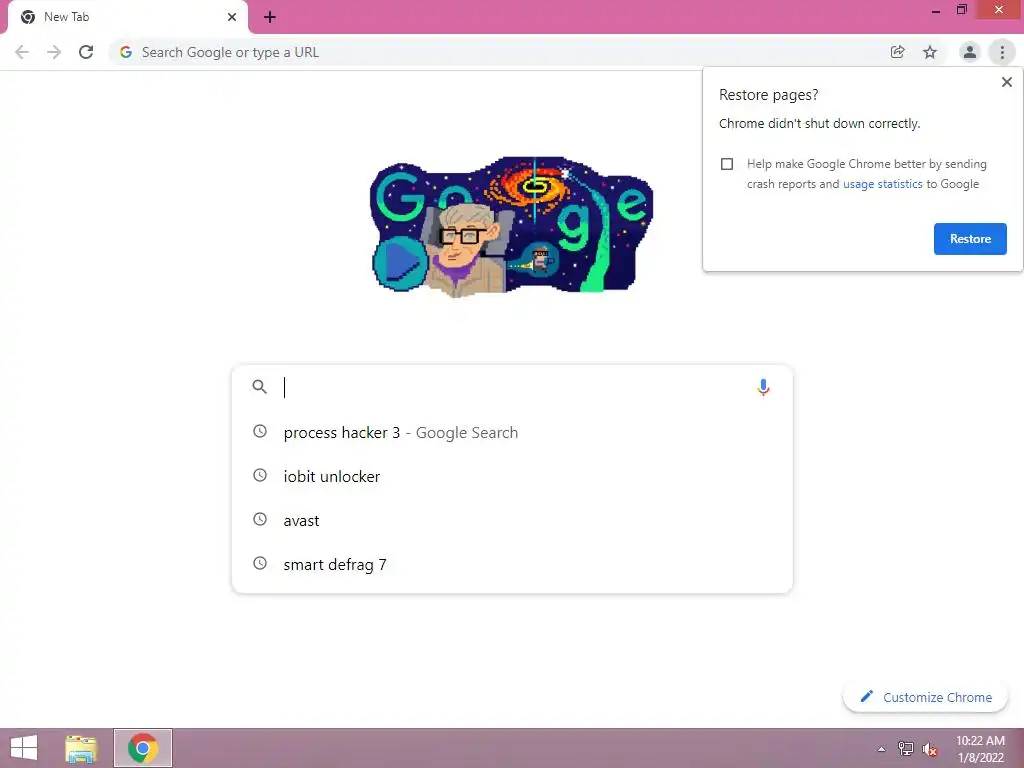Click the blue Restore button
The image size is (1024, 768).
pos(970,239)
